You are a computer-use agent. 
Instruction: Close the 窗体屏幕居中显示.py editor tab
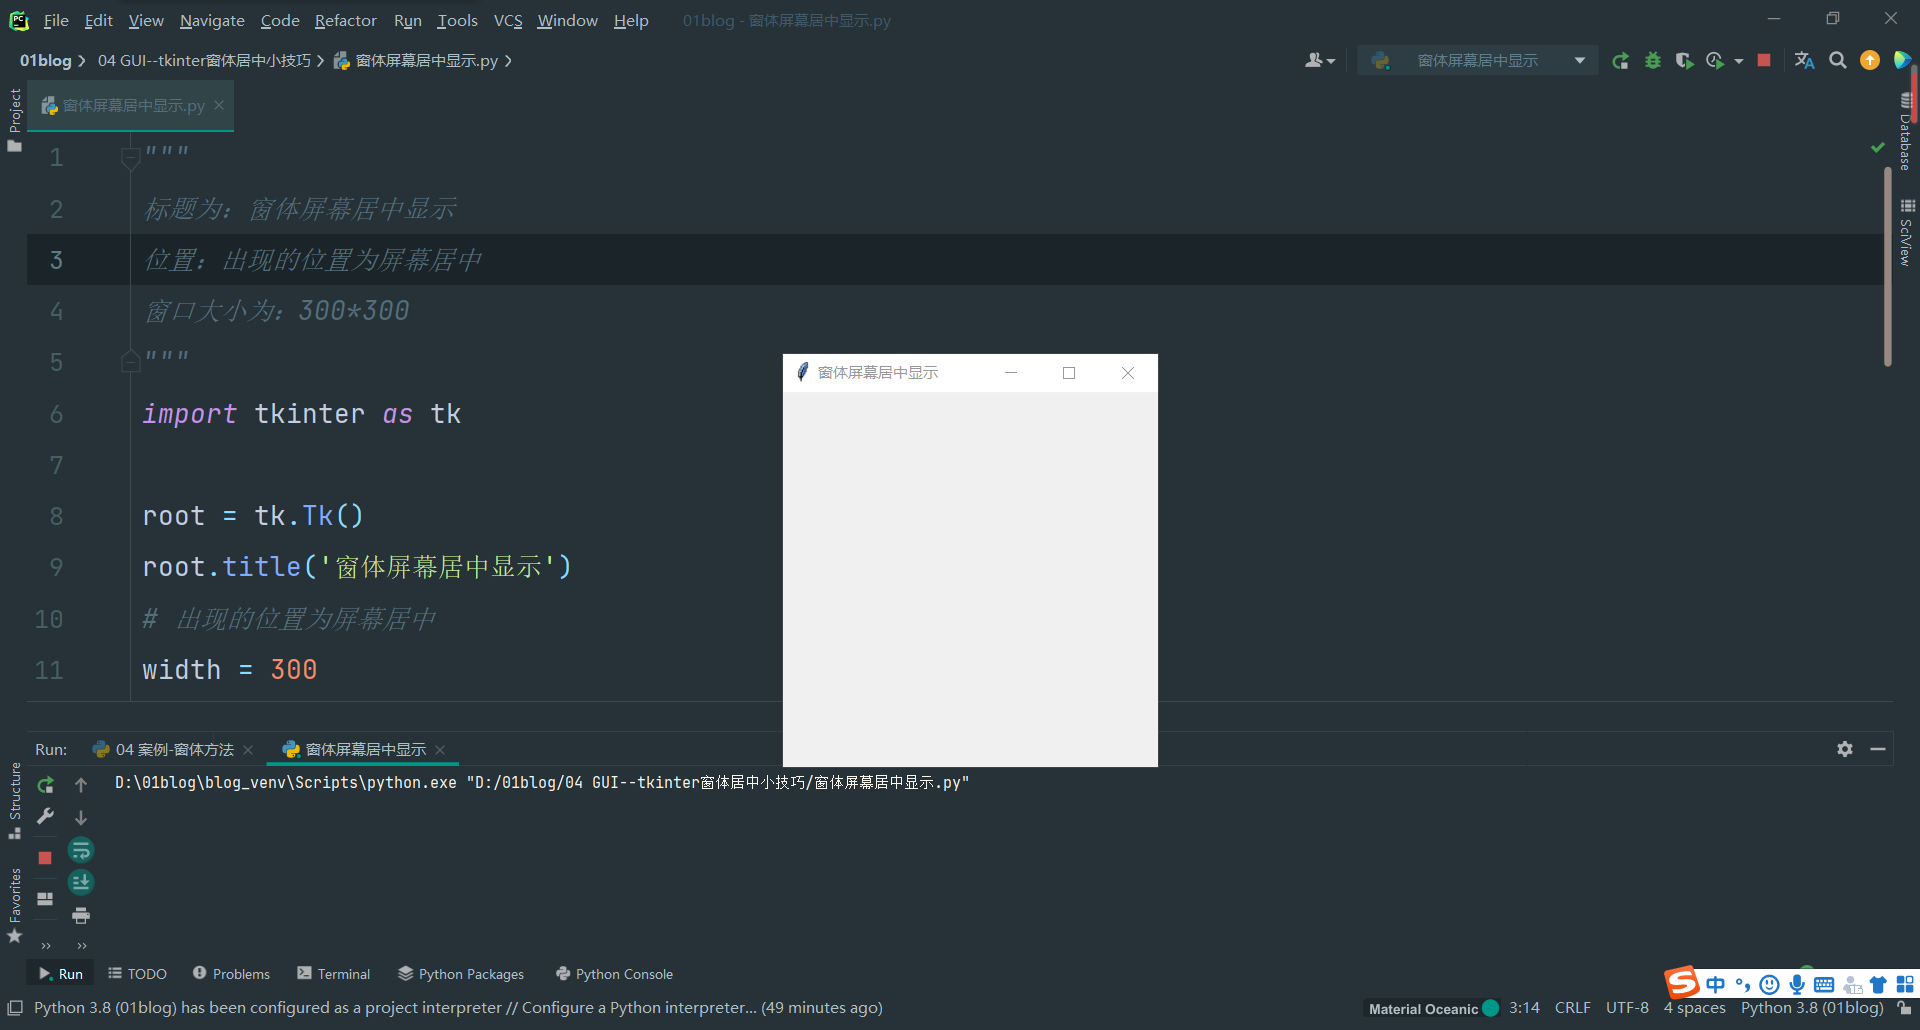pyautogui.click(x=219, y=105)
